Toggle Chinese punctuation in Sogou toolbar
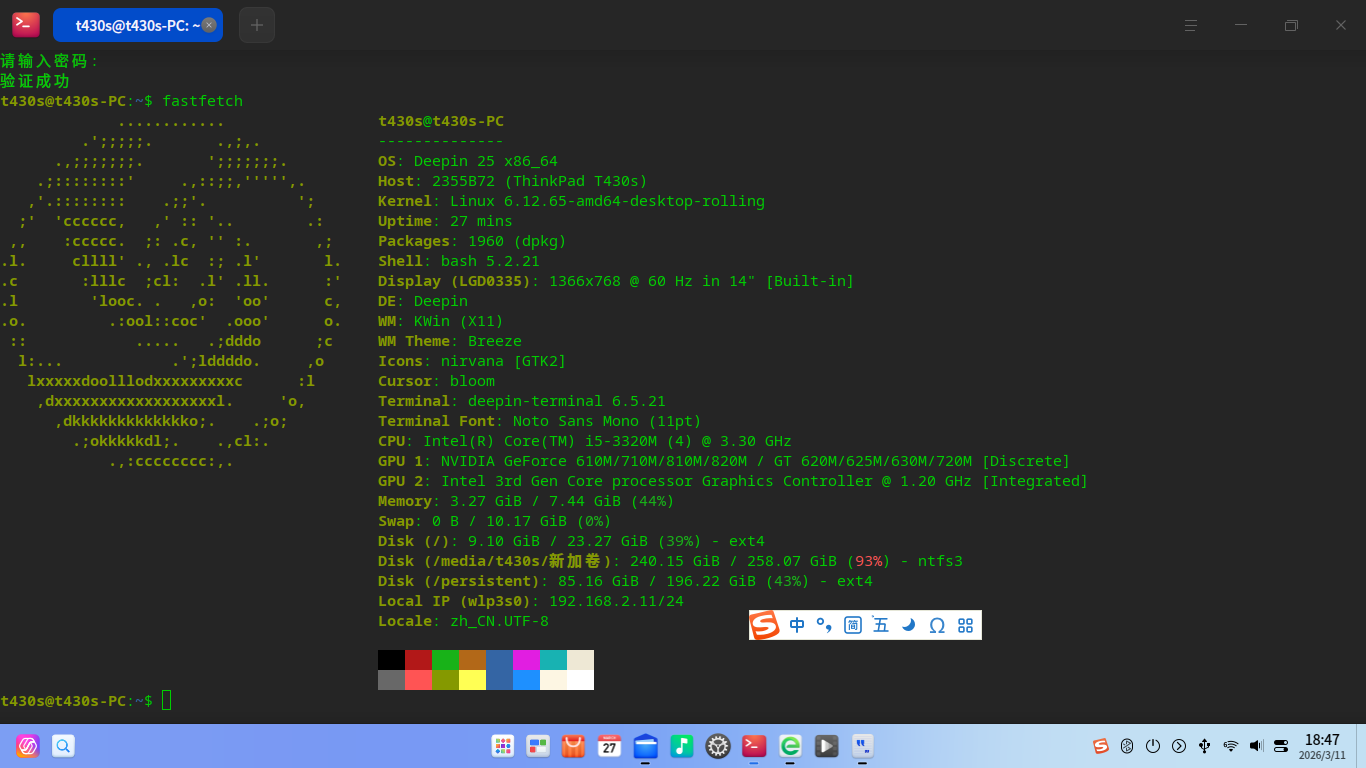 coord(824,625)
